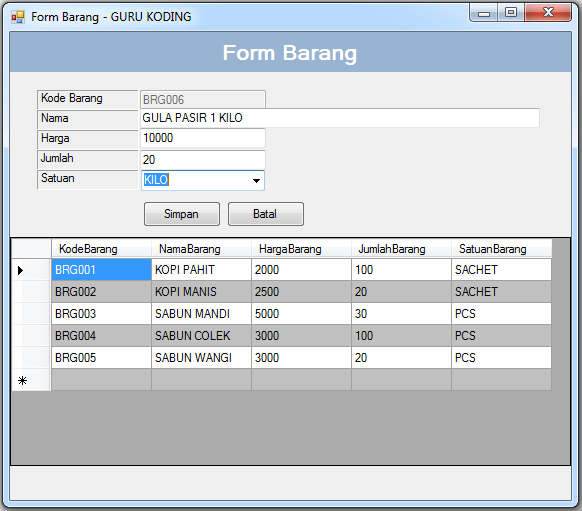Click the form application icon in title bar
Screen dimensions: 582x511
(17, 17)
